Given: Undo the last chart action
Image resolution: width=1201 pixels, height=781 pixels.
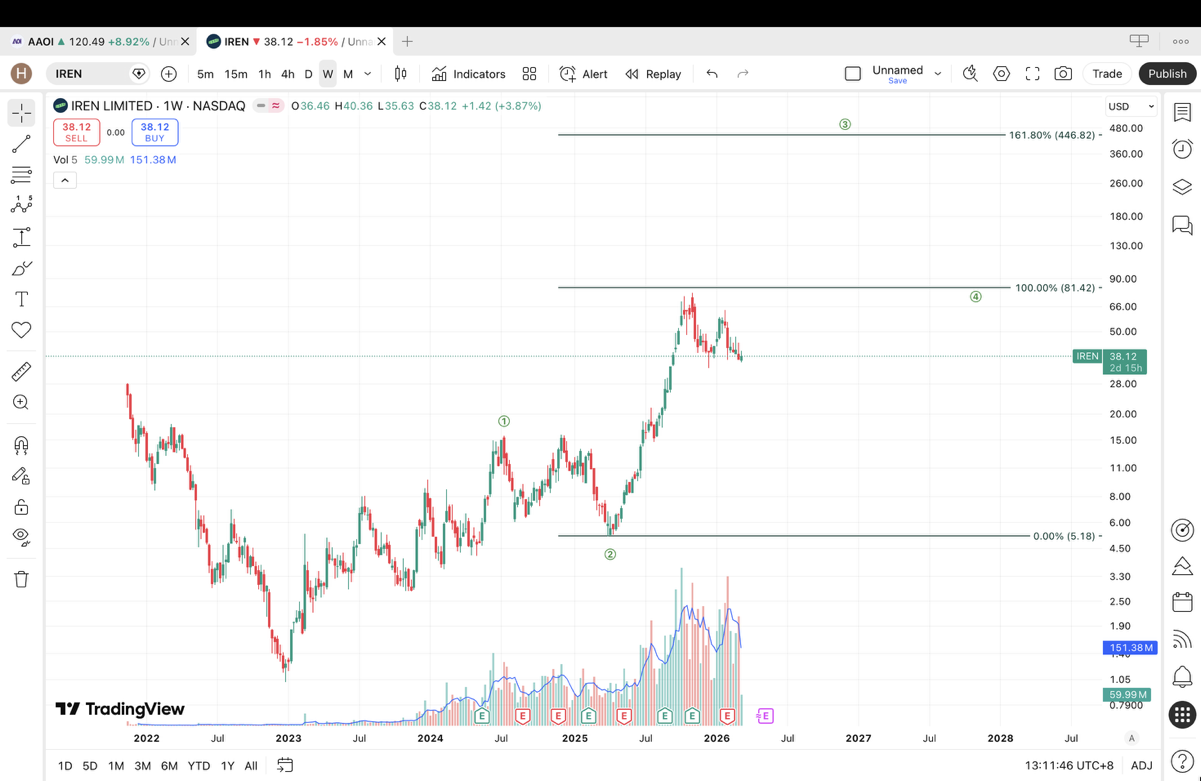Looking at the screenshot, I should coord(712,74).
